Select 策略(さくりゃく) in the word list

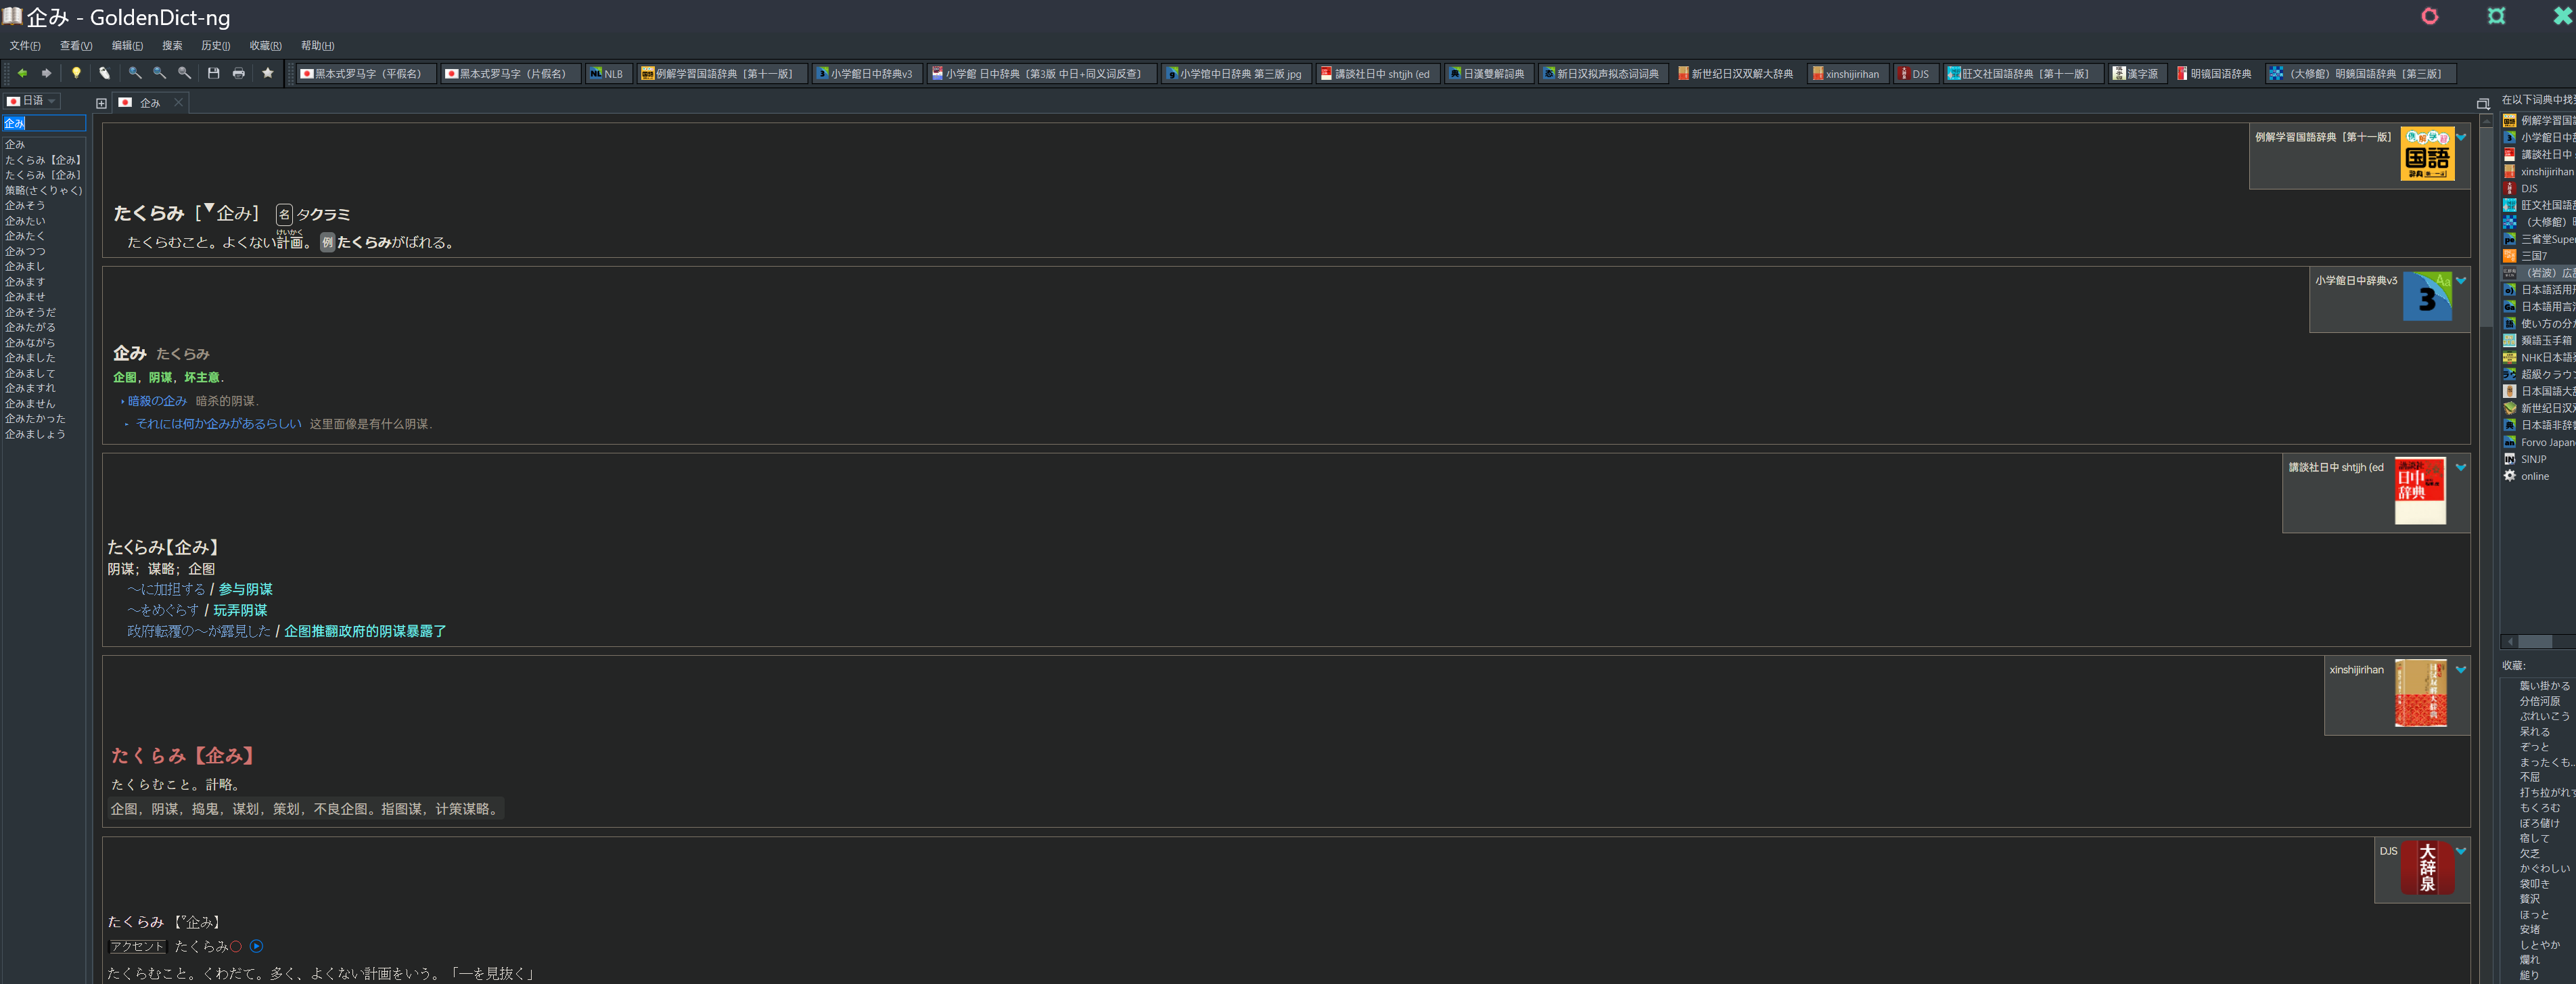(x=43, y=190)
